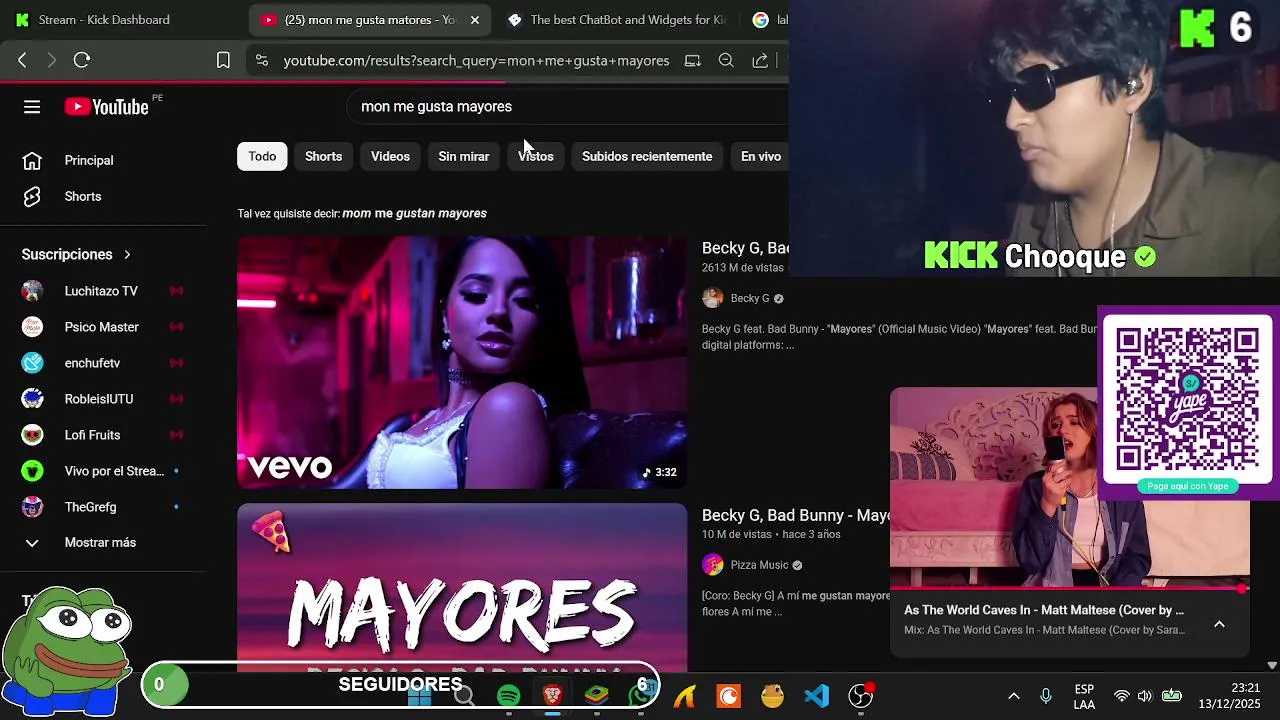Viewport: 1280px width, 720px height.
Task: Open RobleisIUTU subscription
Action: [x=103, y=399]
